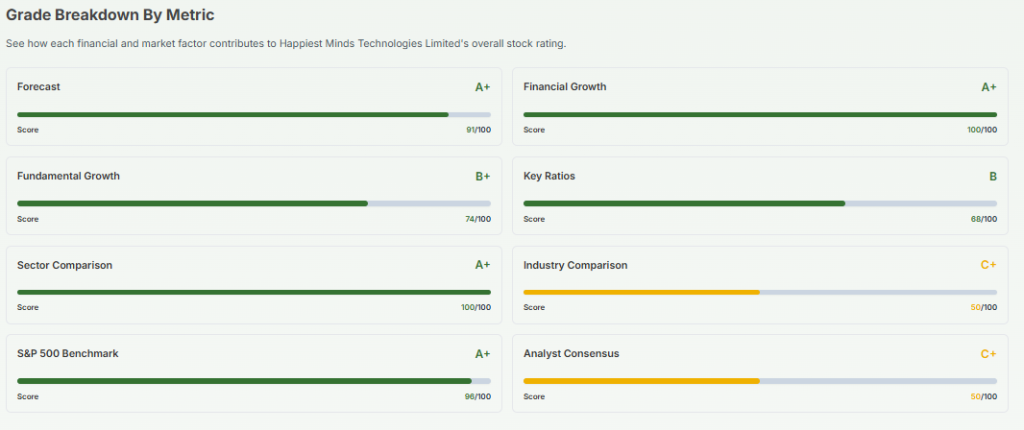1024x430 pixels.
Task: Click the Key Ratios score bar
Action: point(760,204)
